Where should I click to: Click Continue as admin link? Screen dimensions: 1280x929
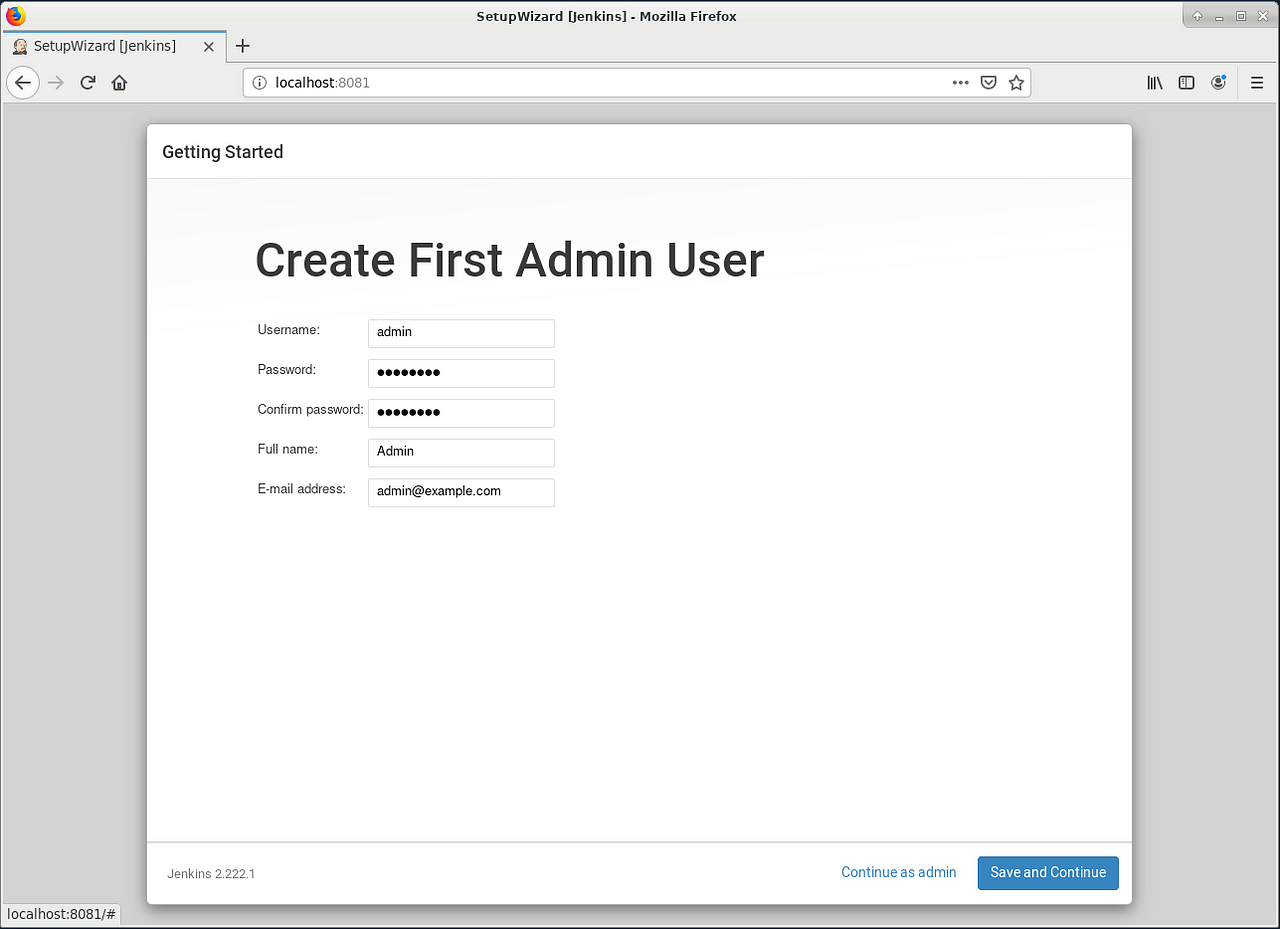pos(898,872)
